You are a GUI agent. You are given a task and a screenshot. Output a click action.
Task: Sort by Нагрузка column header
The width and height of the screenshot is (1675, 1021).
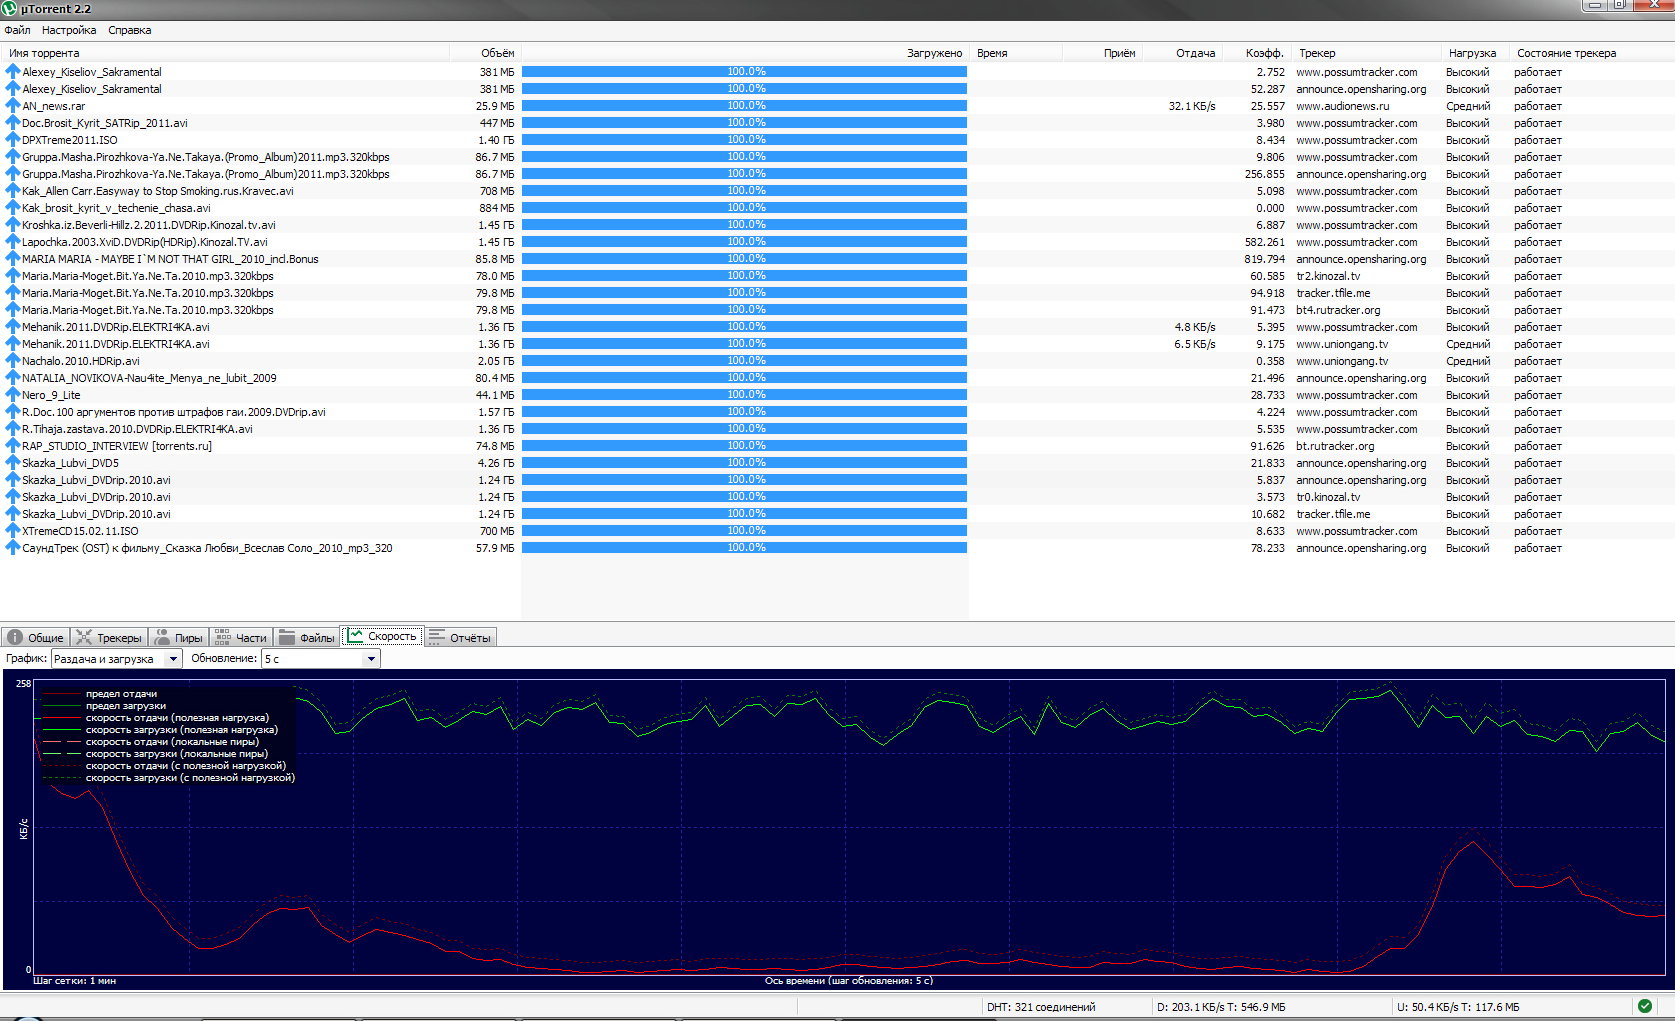point(1476,53)
